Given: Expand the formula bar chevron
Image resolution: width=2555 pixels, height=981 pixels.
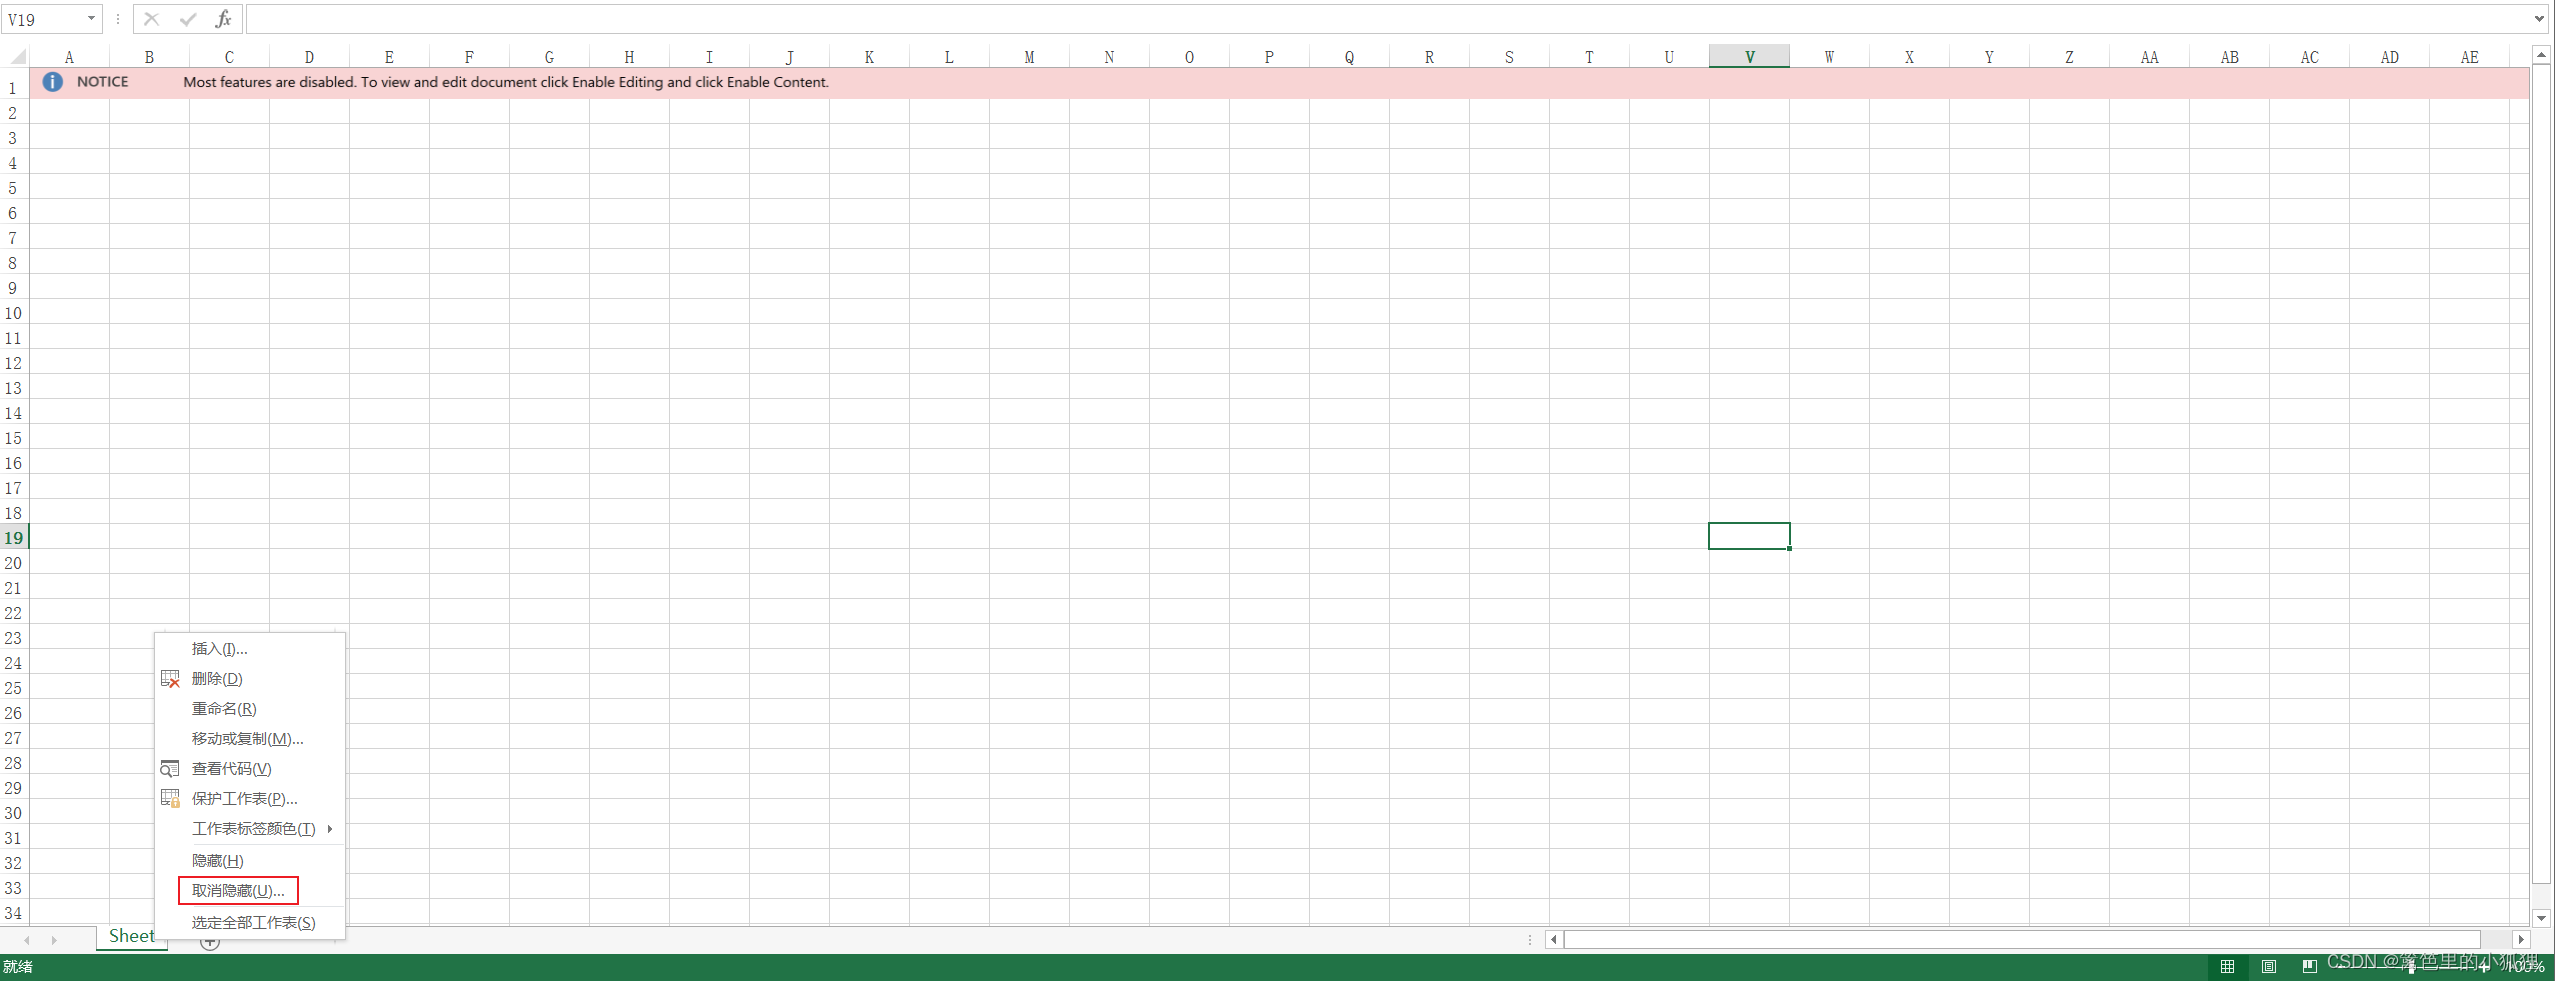Looking at the screenshot, I should coord(2539,19).
